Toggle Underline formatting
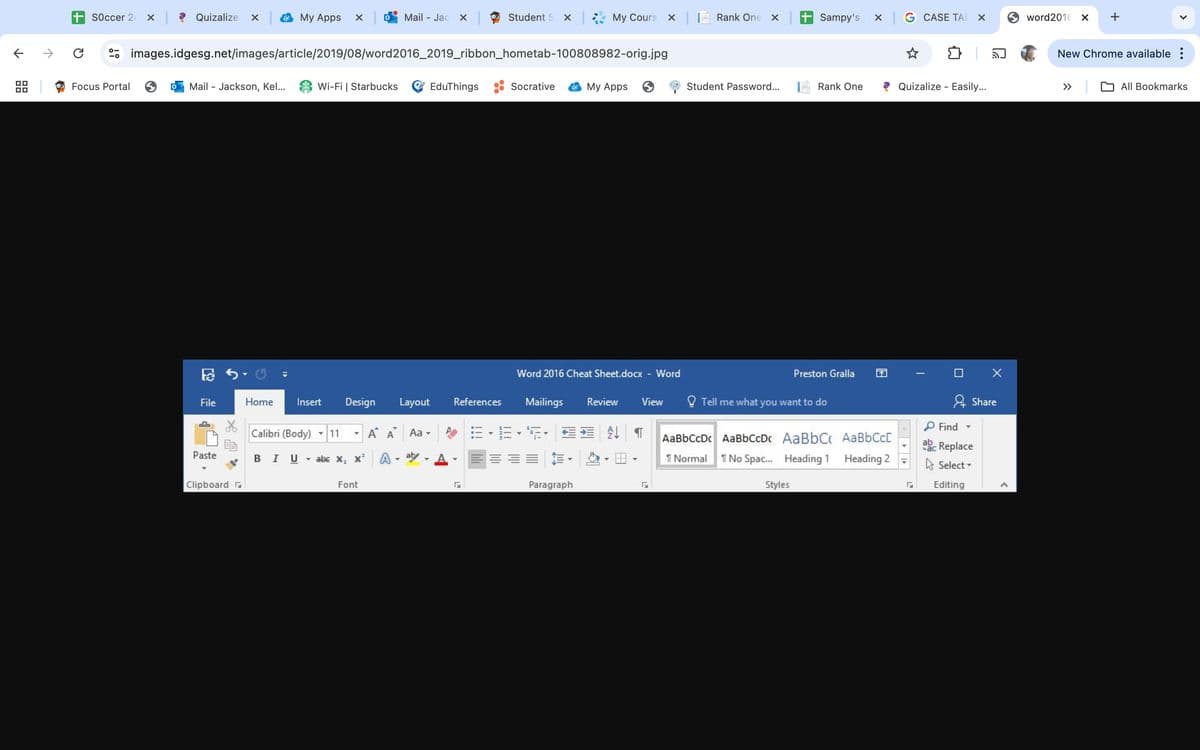Screen dimensions: 1200x750 point(294,459)
